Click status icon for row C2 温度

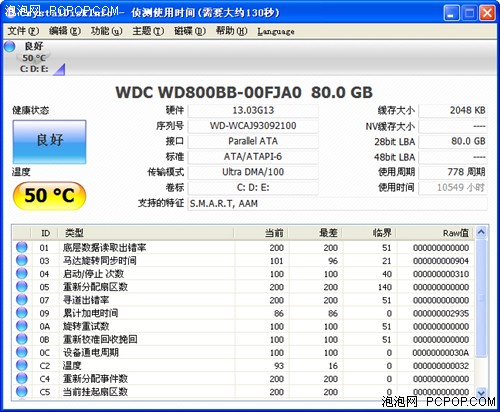[x=22, y=365]
